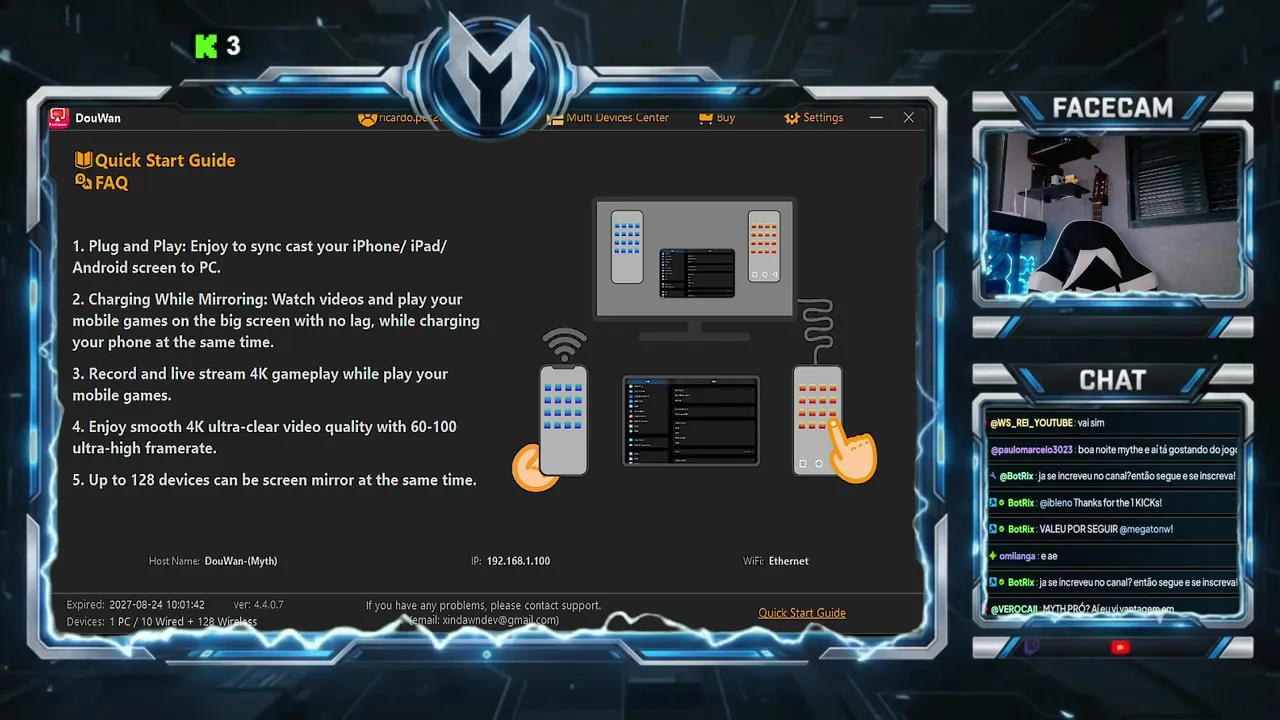
Task: Click the IP address 192.168.1.100
Action: coord(518,561)
